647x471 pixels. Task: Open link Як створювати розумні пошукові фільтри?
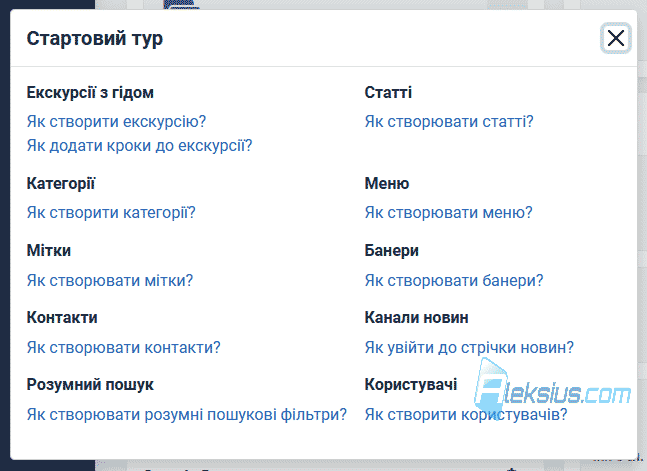click(187, 414)
